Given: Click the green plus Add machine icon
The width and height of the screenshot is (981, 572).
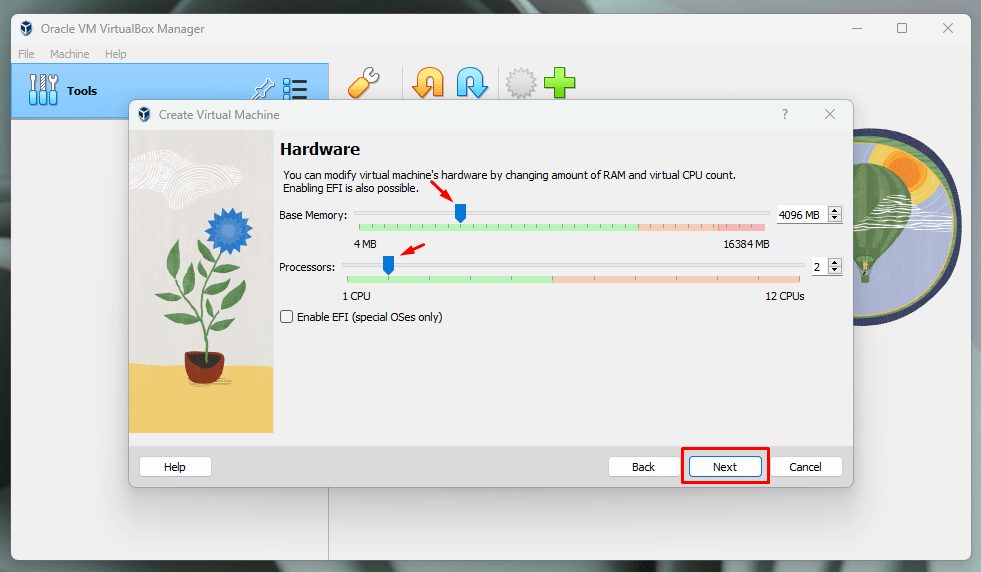Looking at the screenshot, I should click(x=559, y=83).
